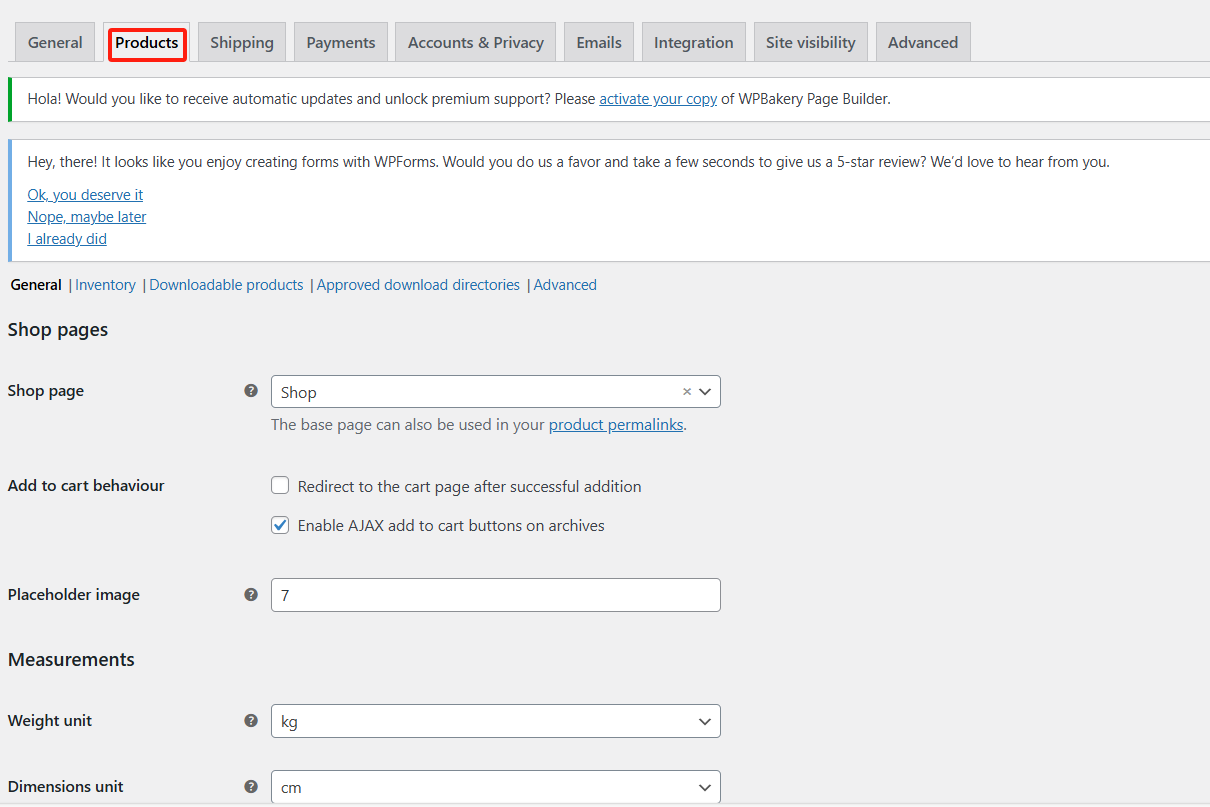1210x807 pixels.
Task: Click the help icon beside Placeholder image
Action: point(251,594)
